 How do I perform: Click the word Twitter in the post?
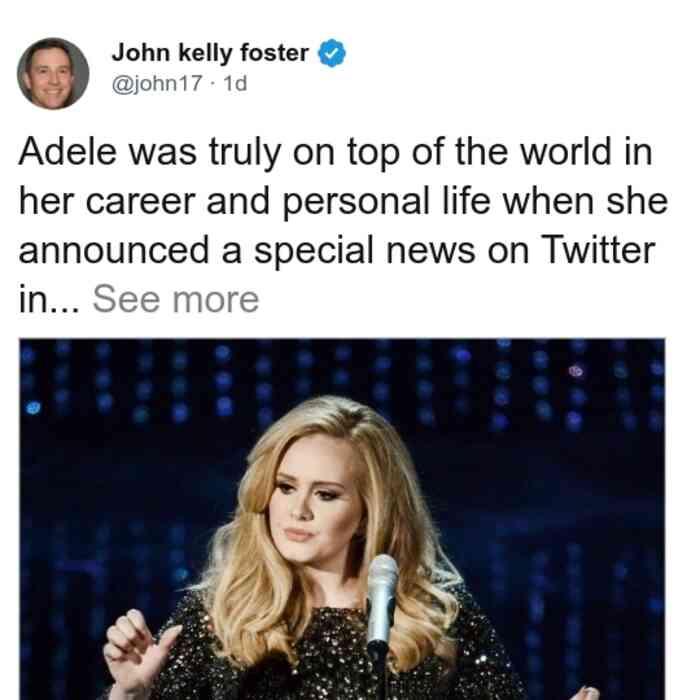click(598, 250)
